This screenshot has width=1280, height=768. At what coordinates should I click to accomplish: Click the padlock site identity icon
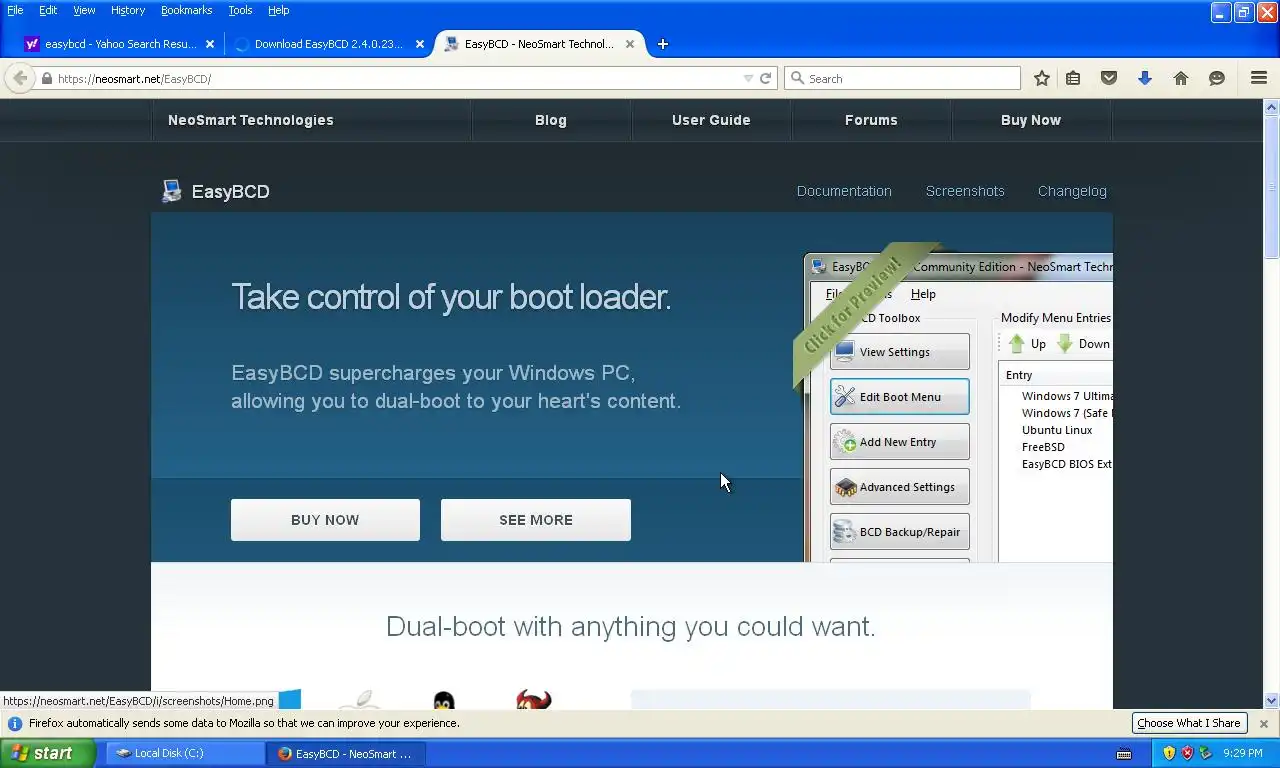tap(46, 78)
